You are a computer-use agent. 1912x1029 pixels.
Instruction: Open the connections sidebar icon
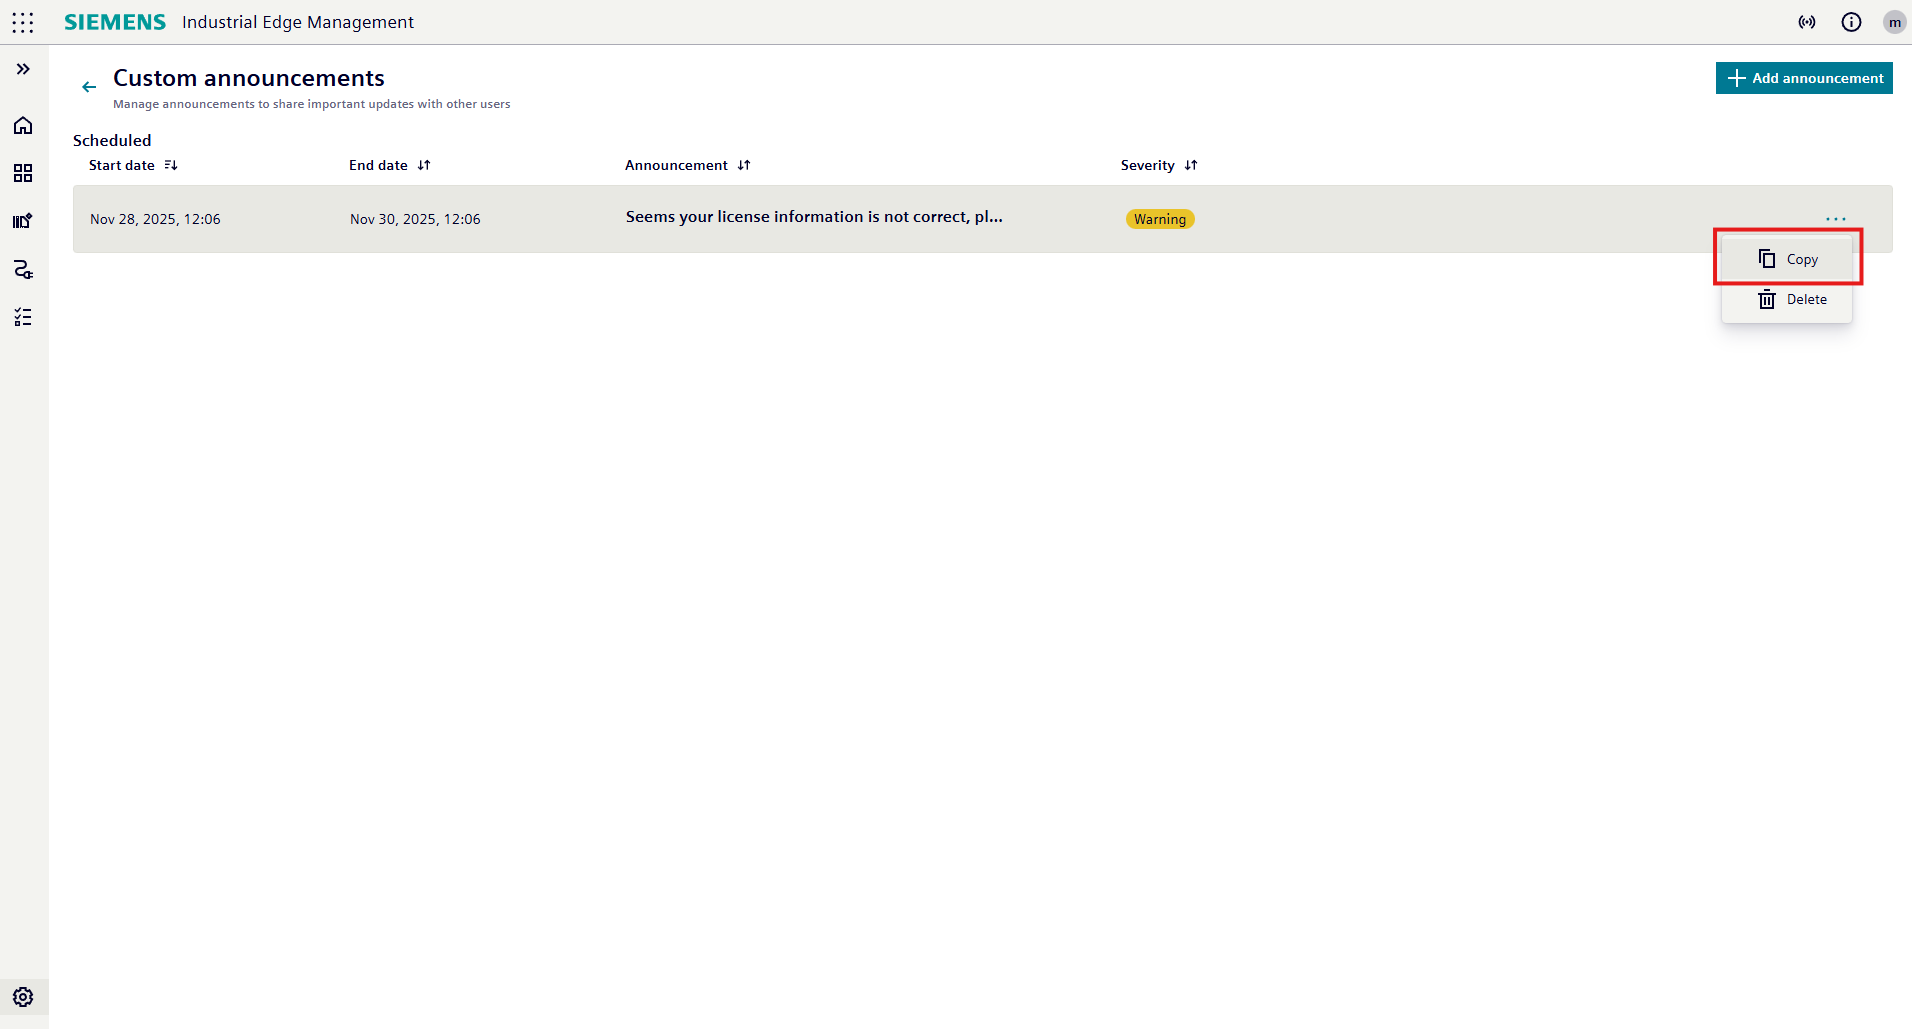point(23,270)
